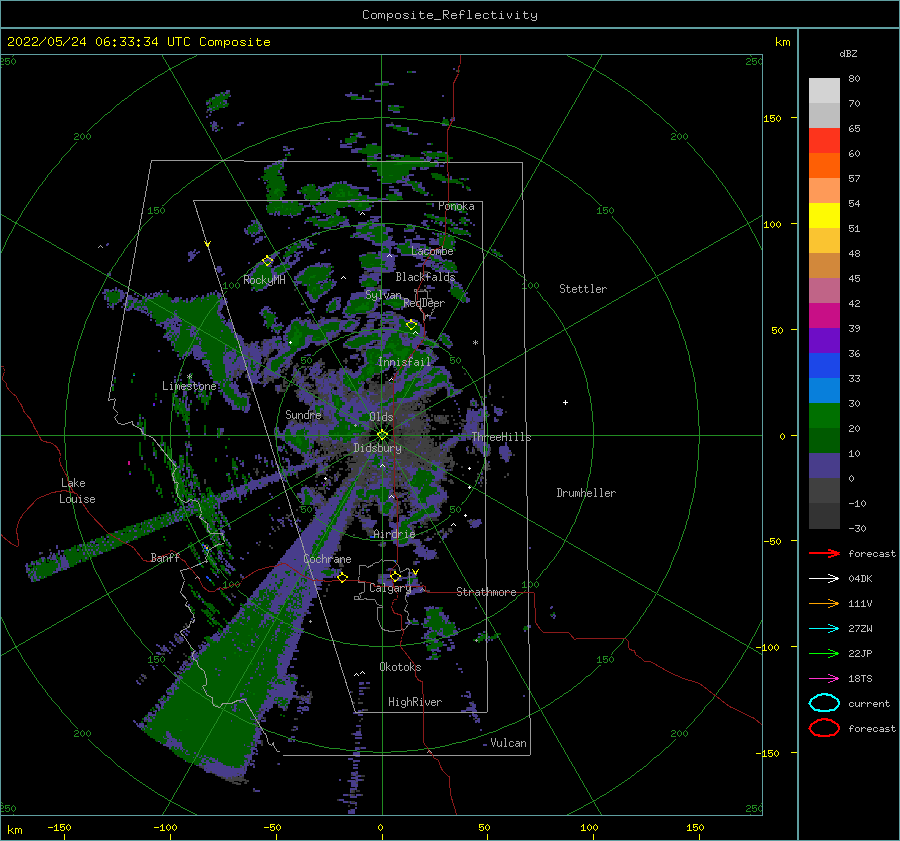Viewport: 900px width, 841px height.
Task: Click the Sundre label
Action: (x=303, y=414)
